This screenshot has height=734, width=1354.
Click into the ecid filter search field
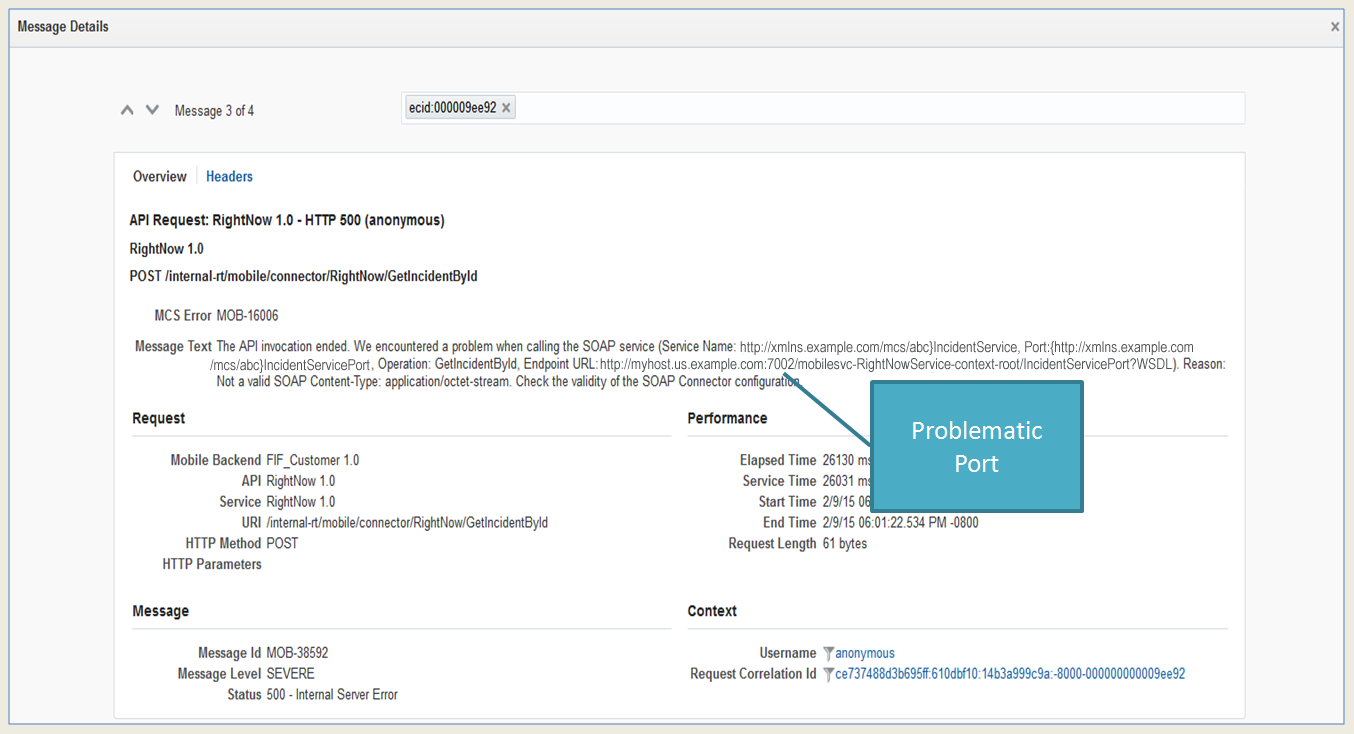pyautogui.click(x=880, y=108)
